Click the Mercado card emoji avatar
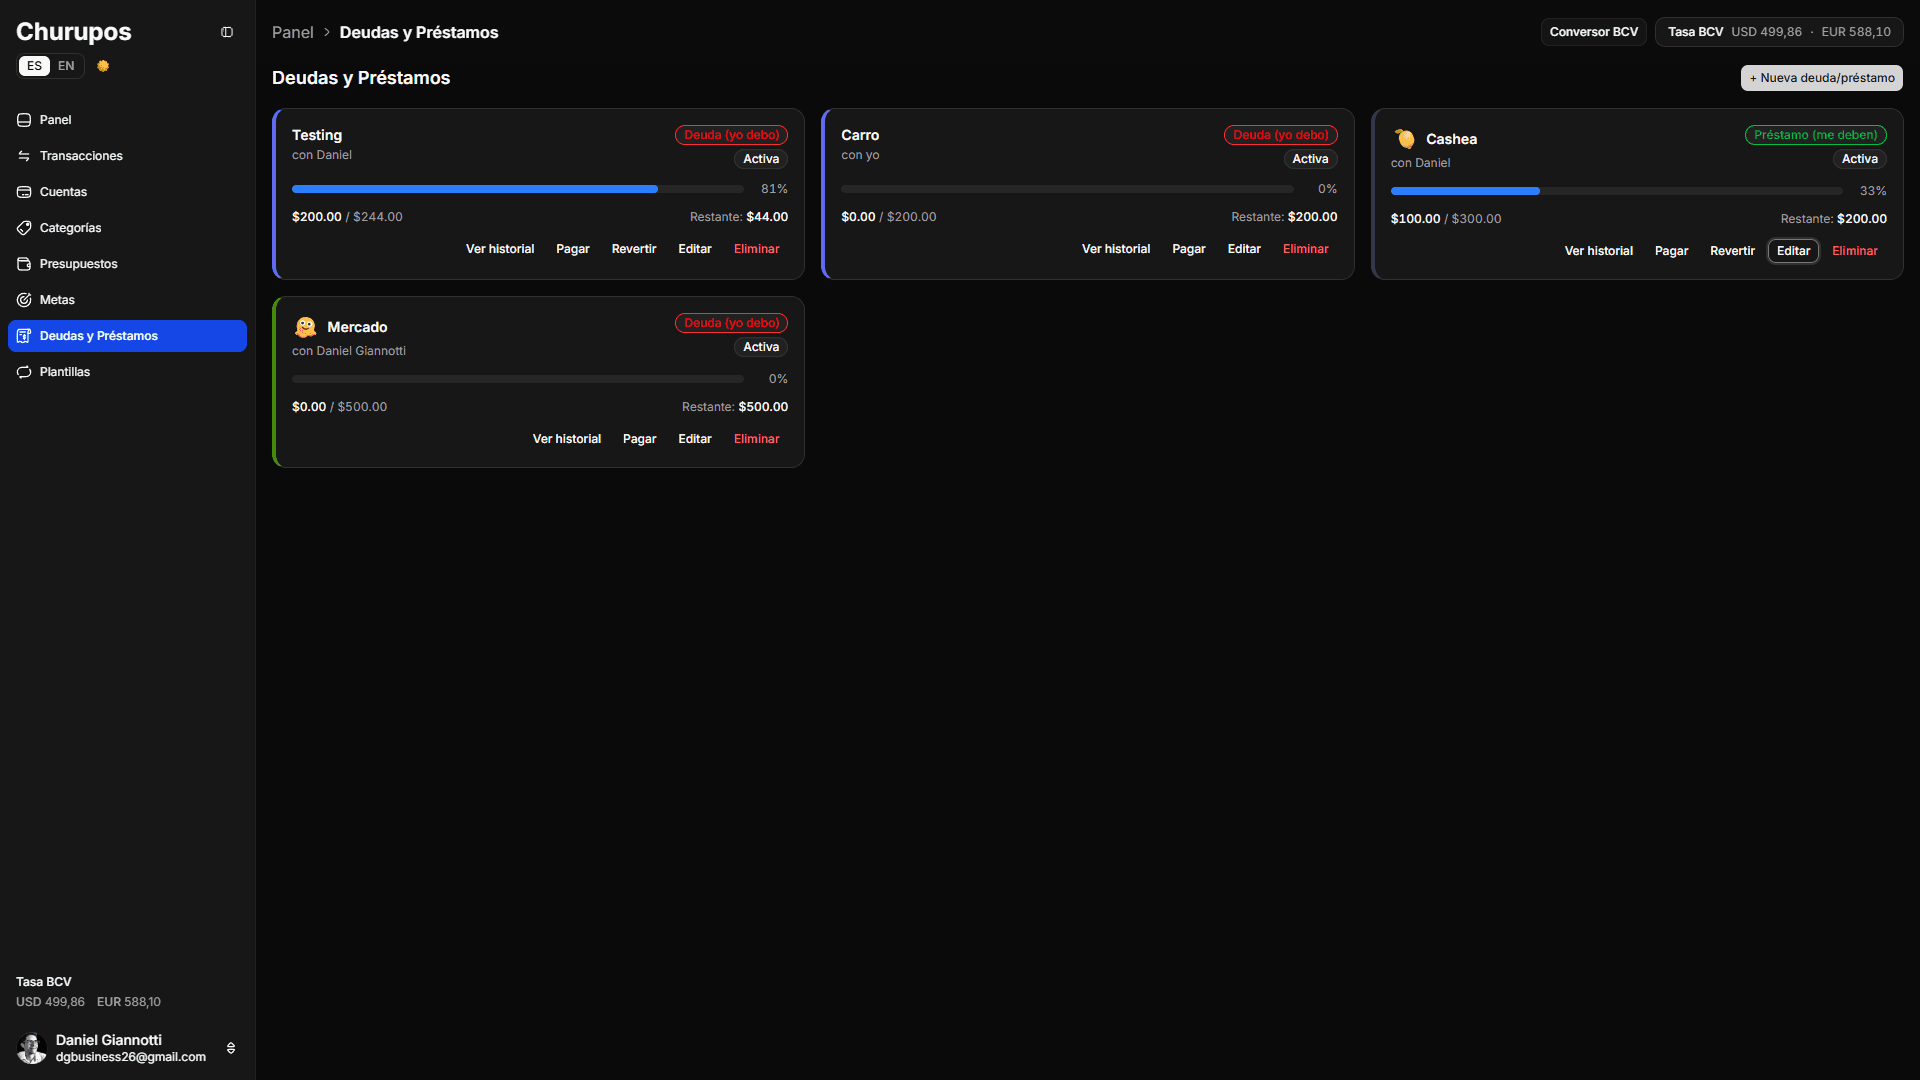 305,327
